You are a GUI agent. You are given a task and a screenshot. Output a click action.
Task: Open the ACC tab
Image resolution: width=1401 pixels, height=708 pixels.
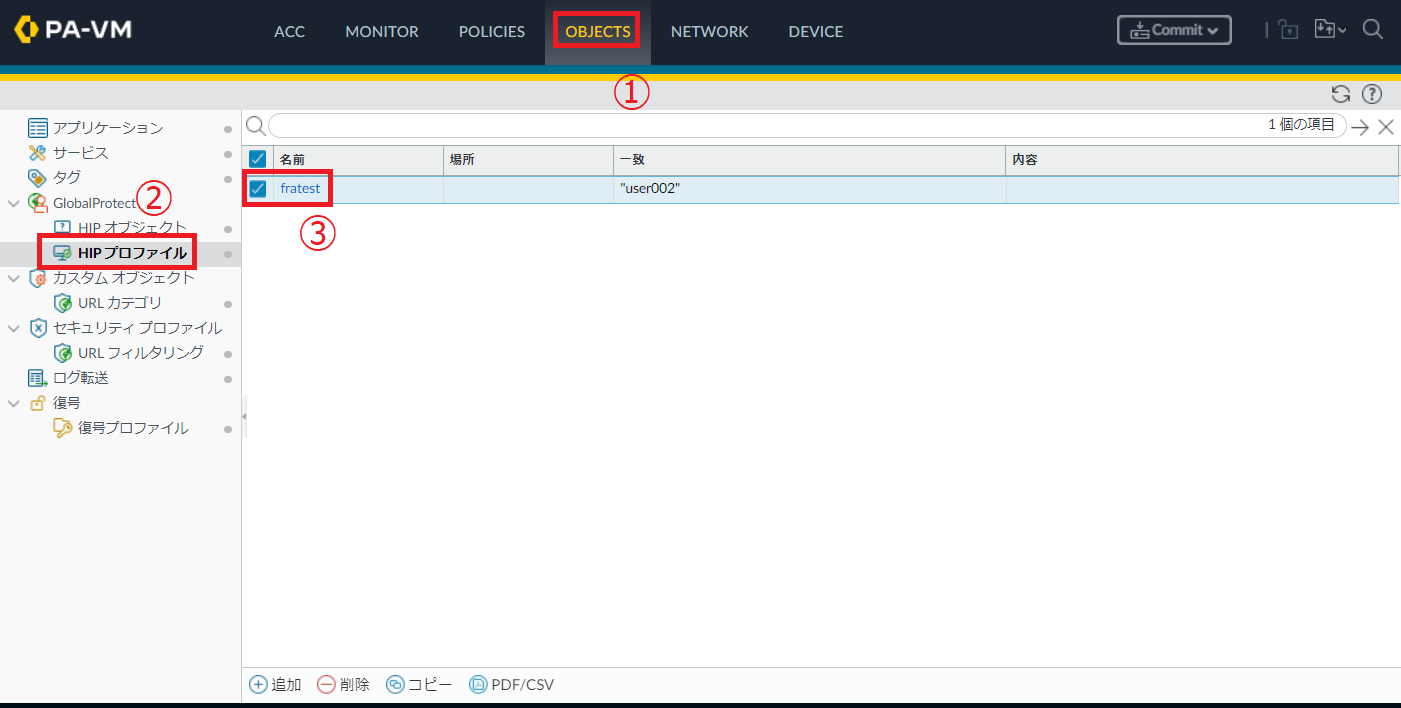[289, 32]
